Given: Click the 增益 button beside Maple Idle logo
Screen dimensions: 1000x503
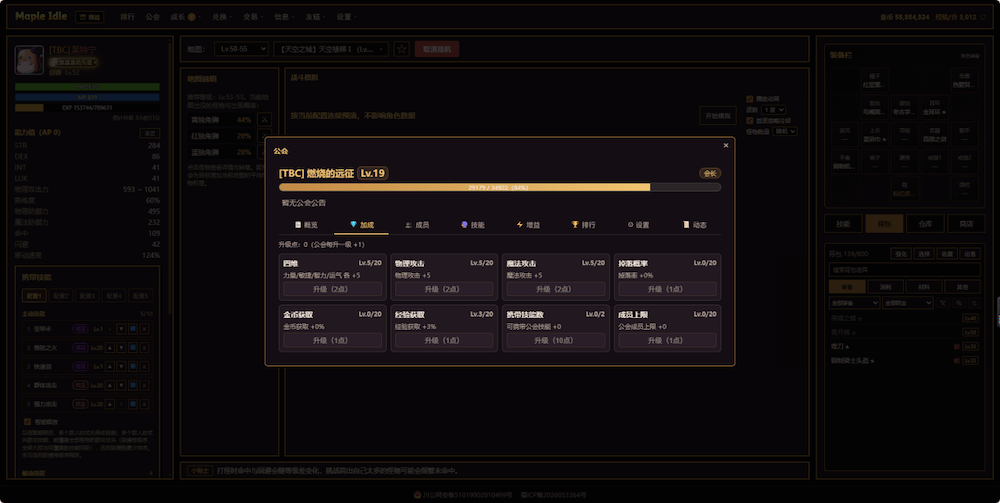Looking at the screenshot, I should [90, 17].
